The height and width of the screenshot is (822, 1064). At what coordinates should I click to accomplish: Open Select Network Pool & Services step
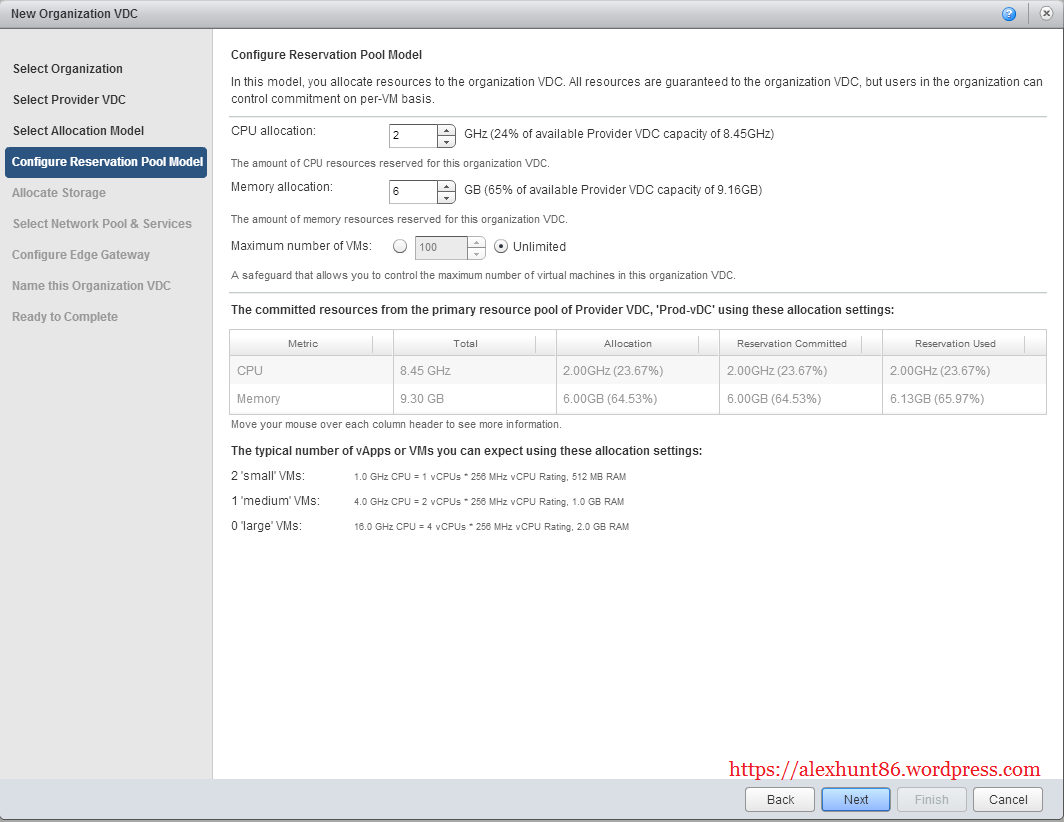click(x=102, y=224)
